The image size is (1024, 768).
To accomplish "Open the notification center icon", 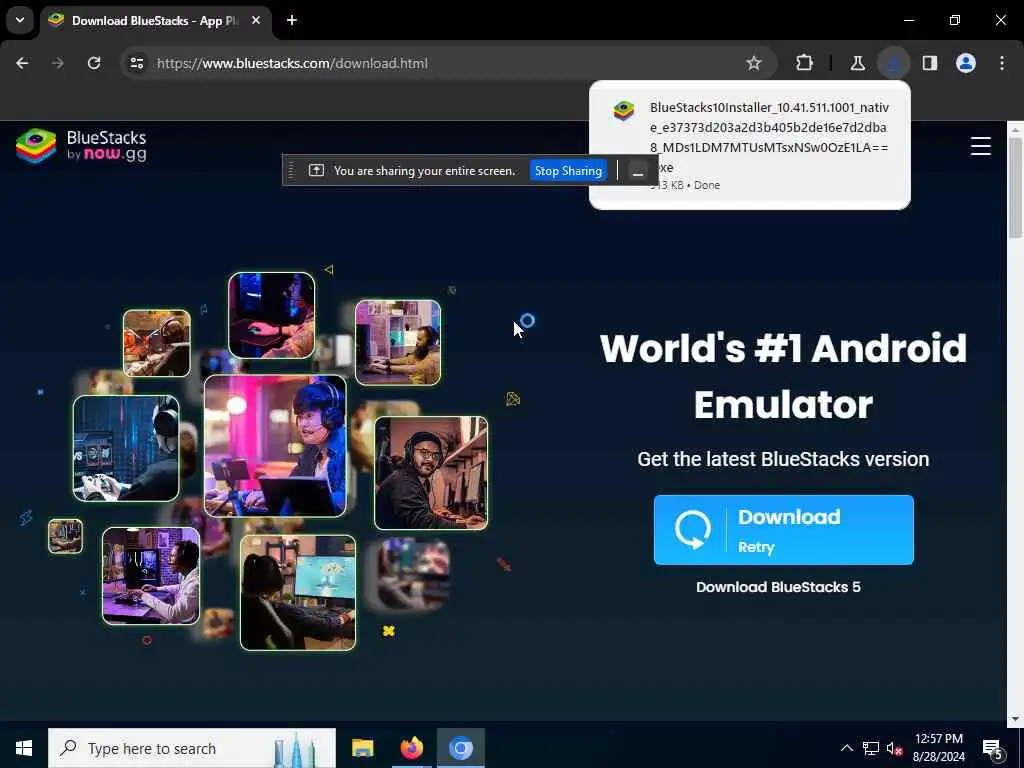I will 993,748.
